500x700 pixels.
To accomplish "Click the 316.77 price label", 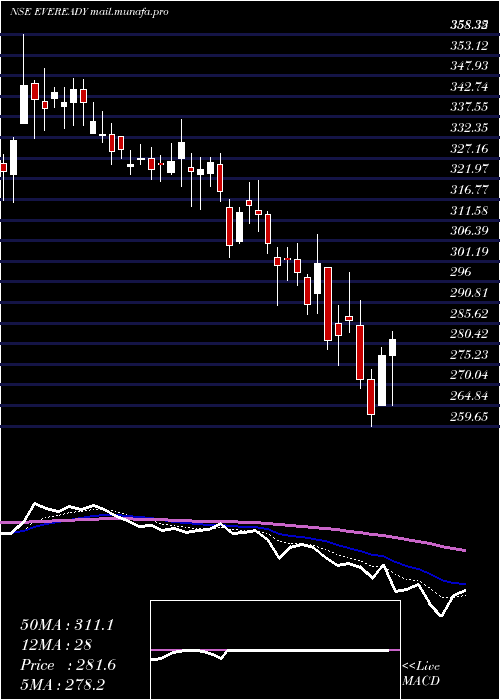I will click(468, 190).
